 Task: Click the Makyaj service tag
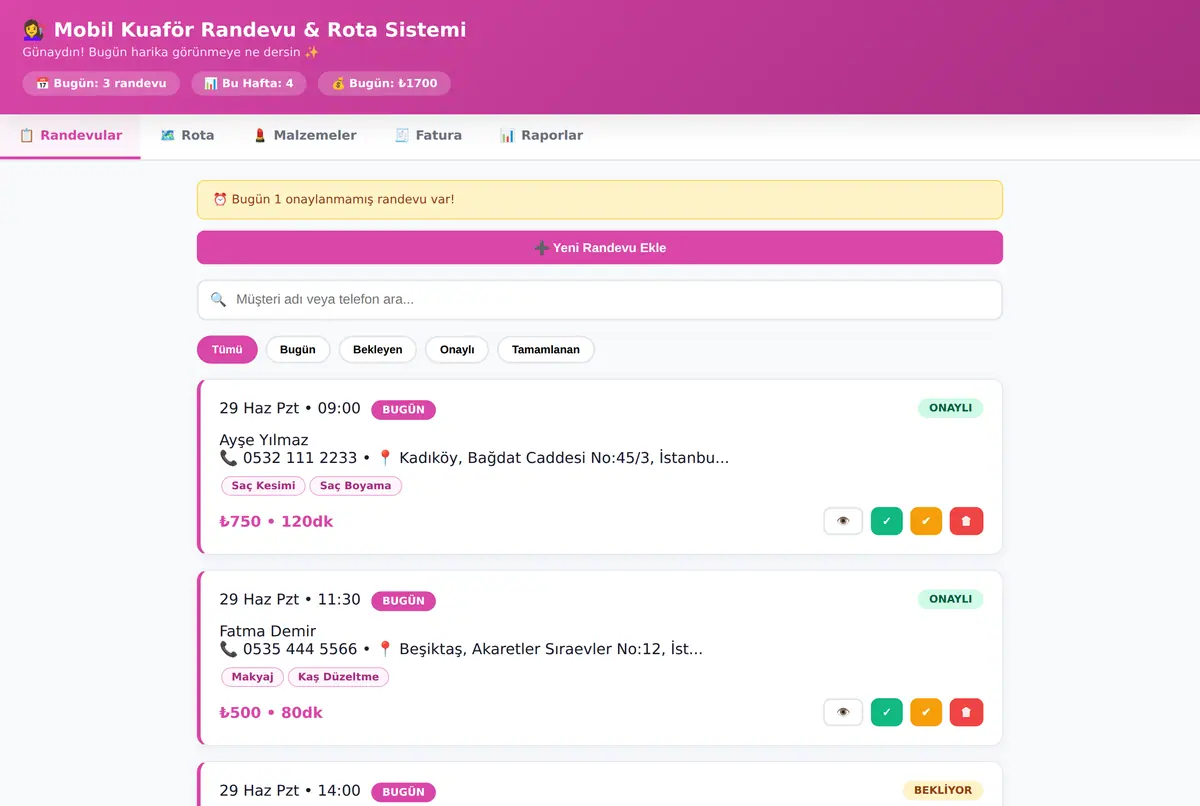point(252,677)
